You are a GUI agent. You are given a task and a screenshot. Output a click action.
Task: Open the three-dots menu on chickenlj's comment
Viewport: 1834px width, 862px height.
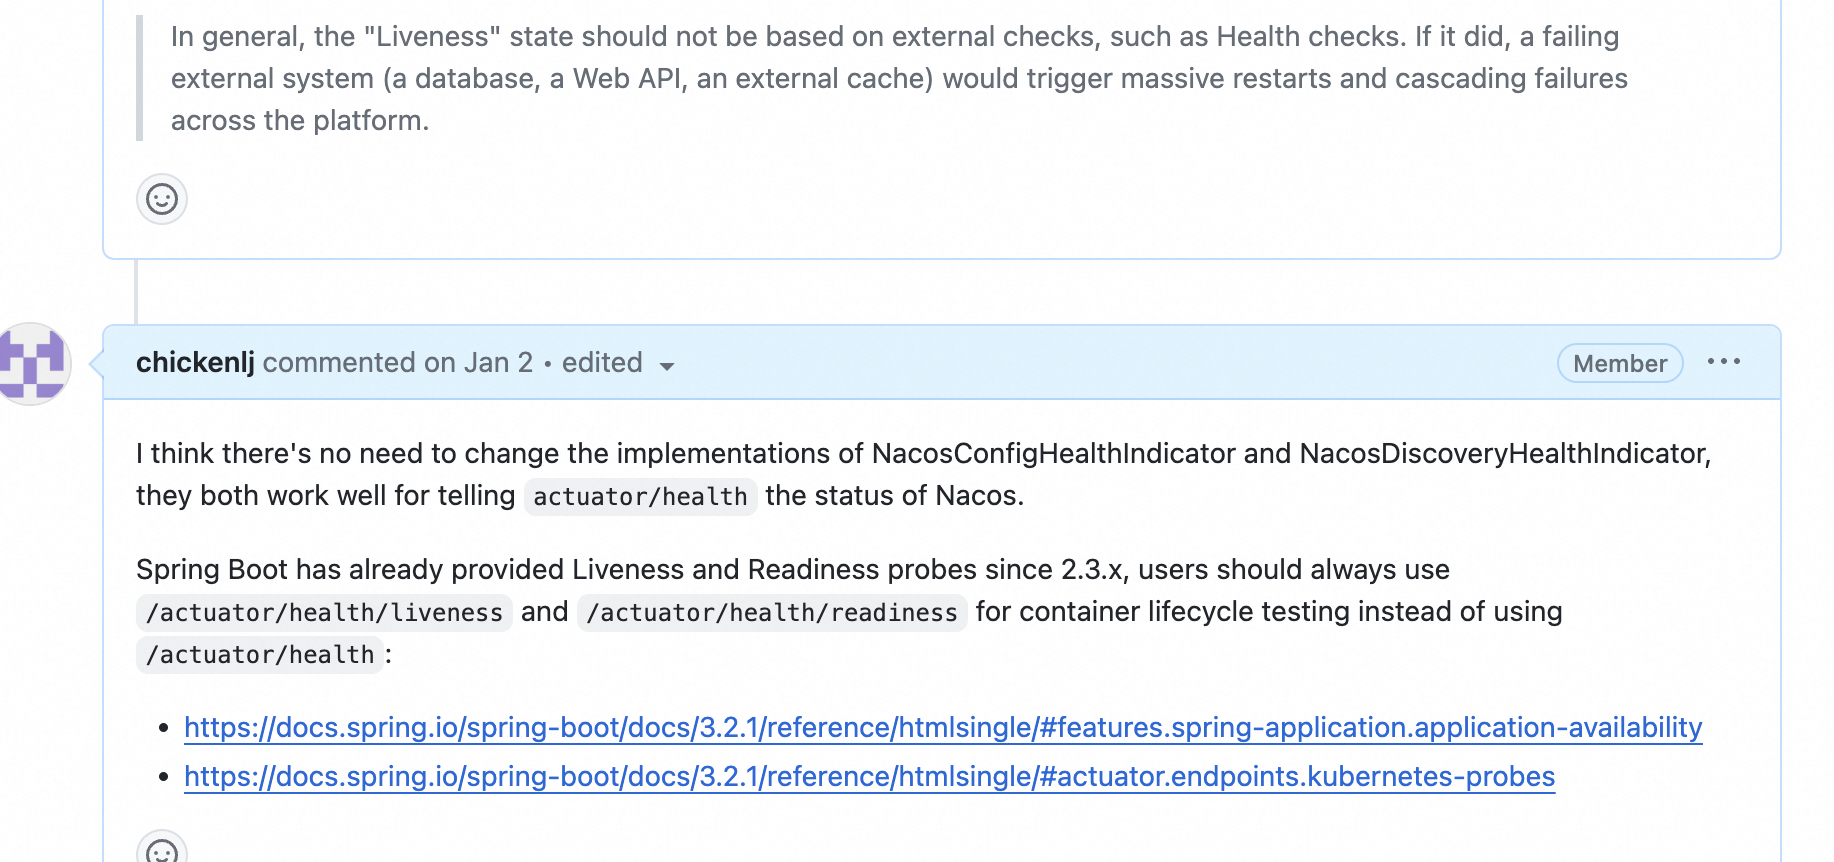1724,362
